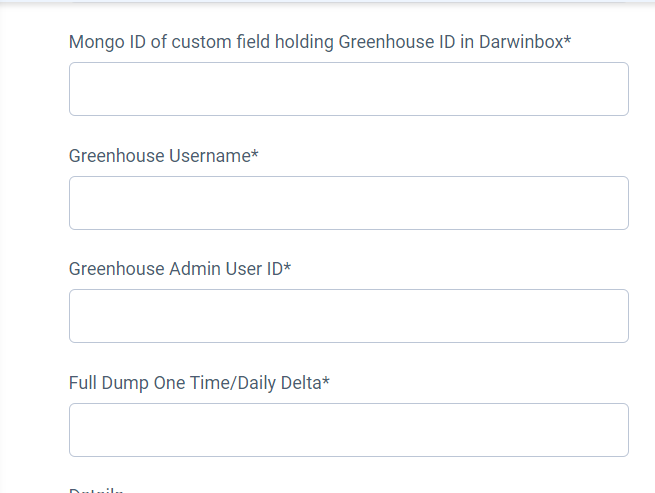Click the asterisk after Daily Delta

(x=326, y=381)
